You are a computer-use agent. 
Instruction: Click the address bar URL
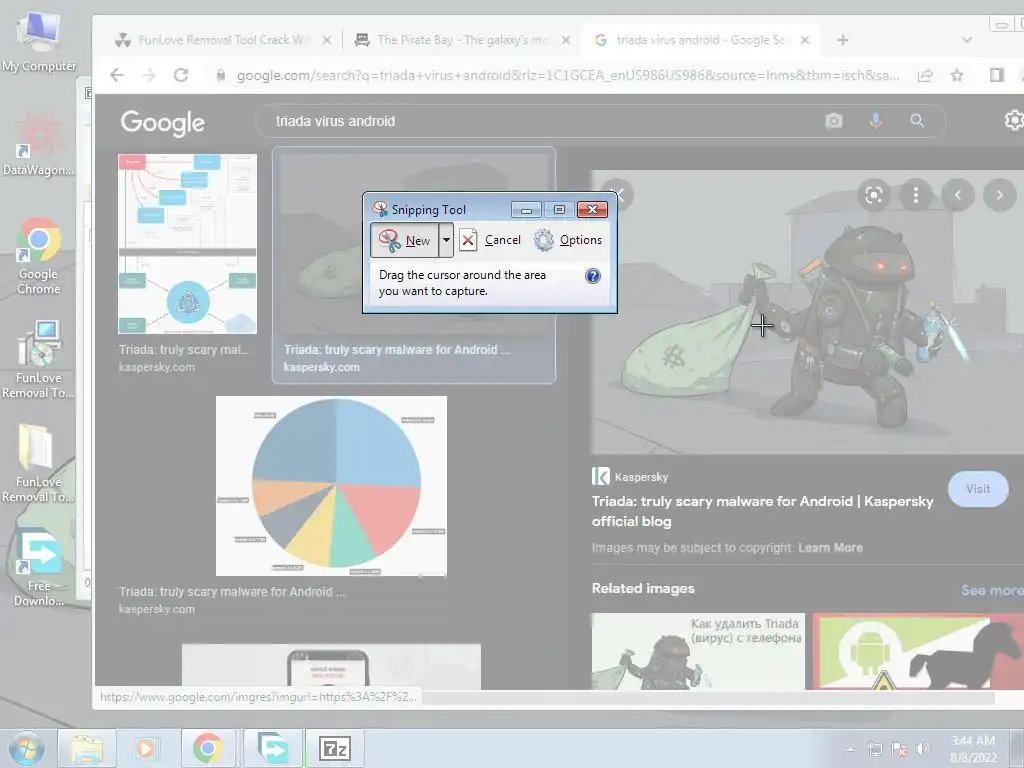pyautogui.click(x=567, y=76)
